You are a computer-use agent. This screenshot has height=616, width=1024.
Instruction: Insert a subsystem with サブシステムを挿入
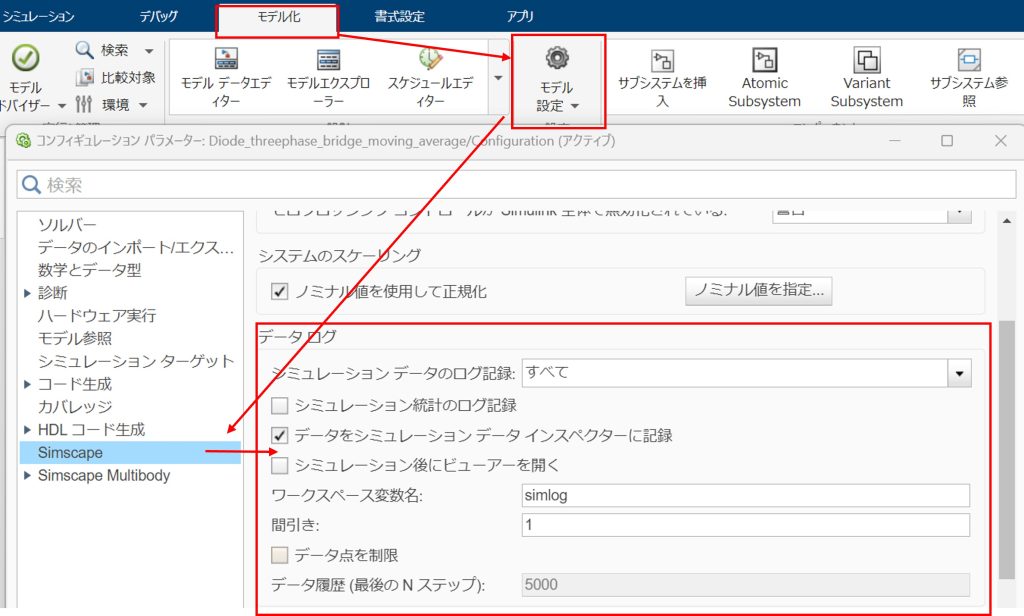(x=663, y=60)
